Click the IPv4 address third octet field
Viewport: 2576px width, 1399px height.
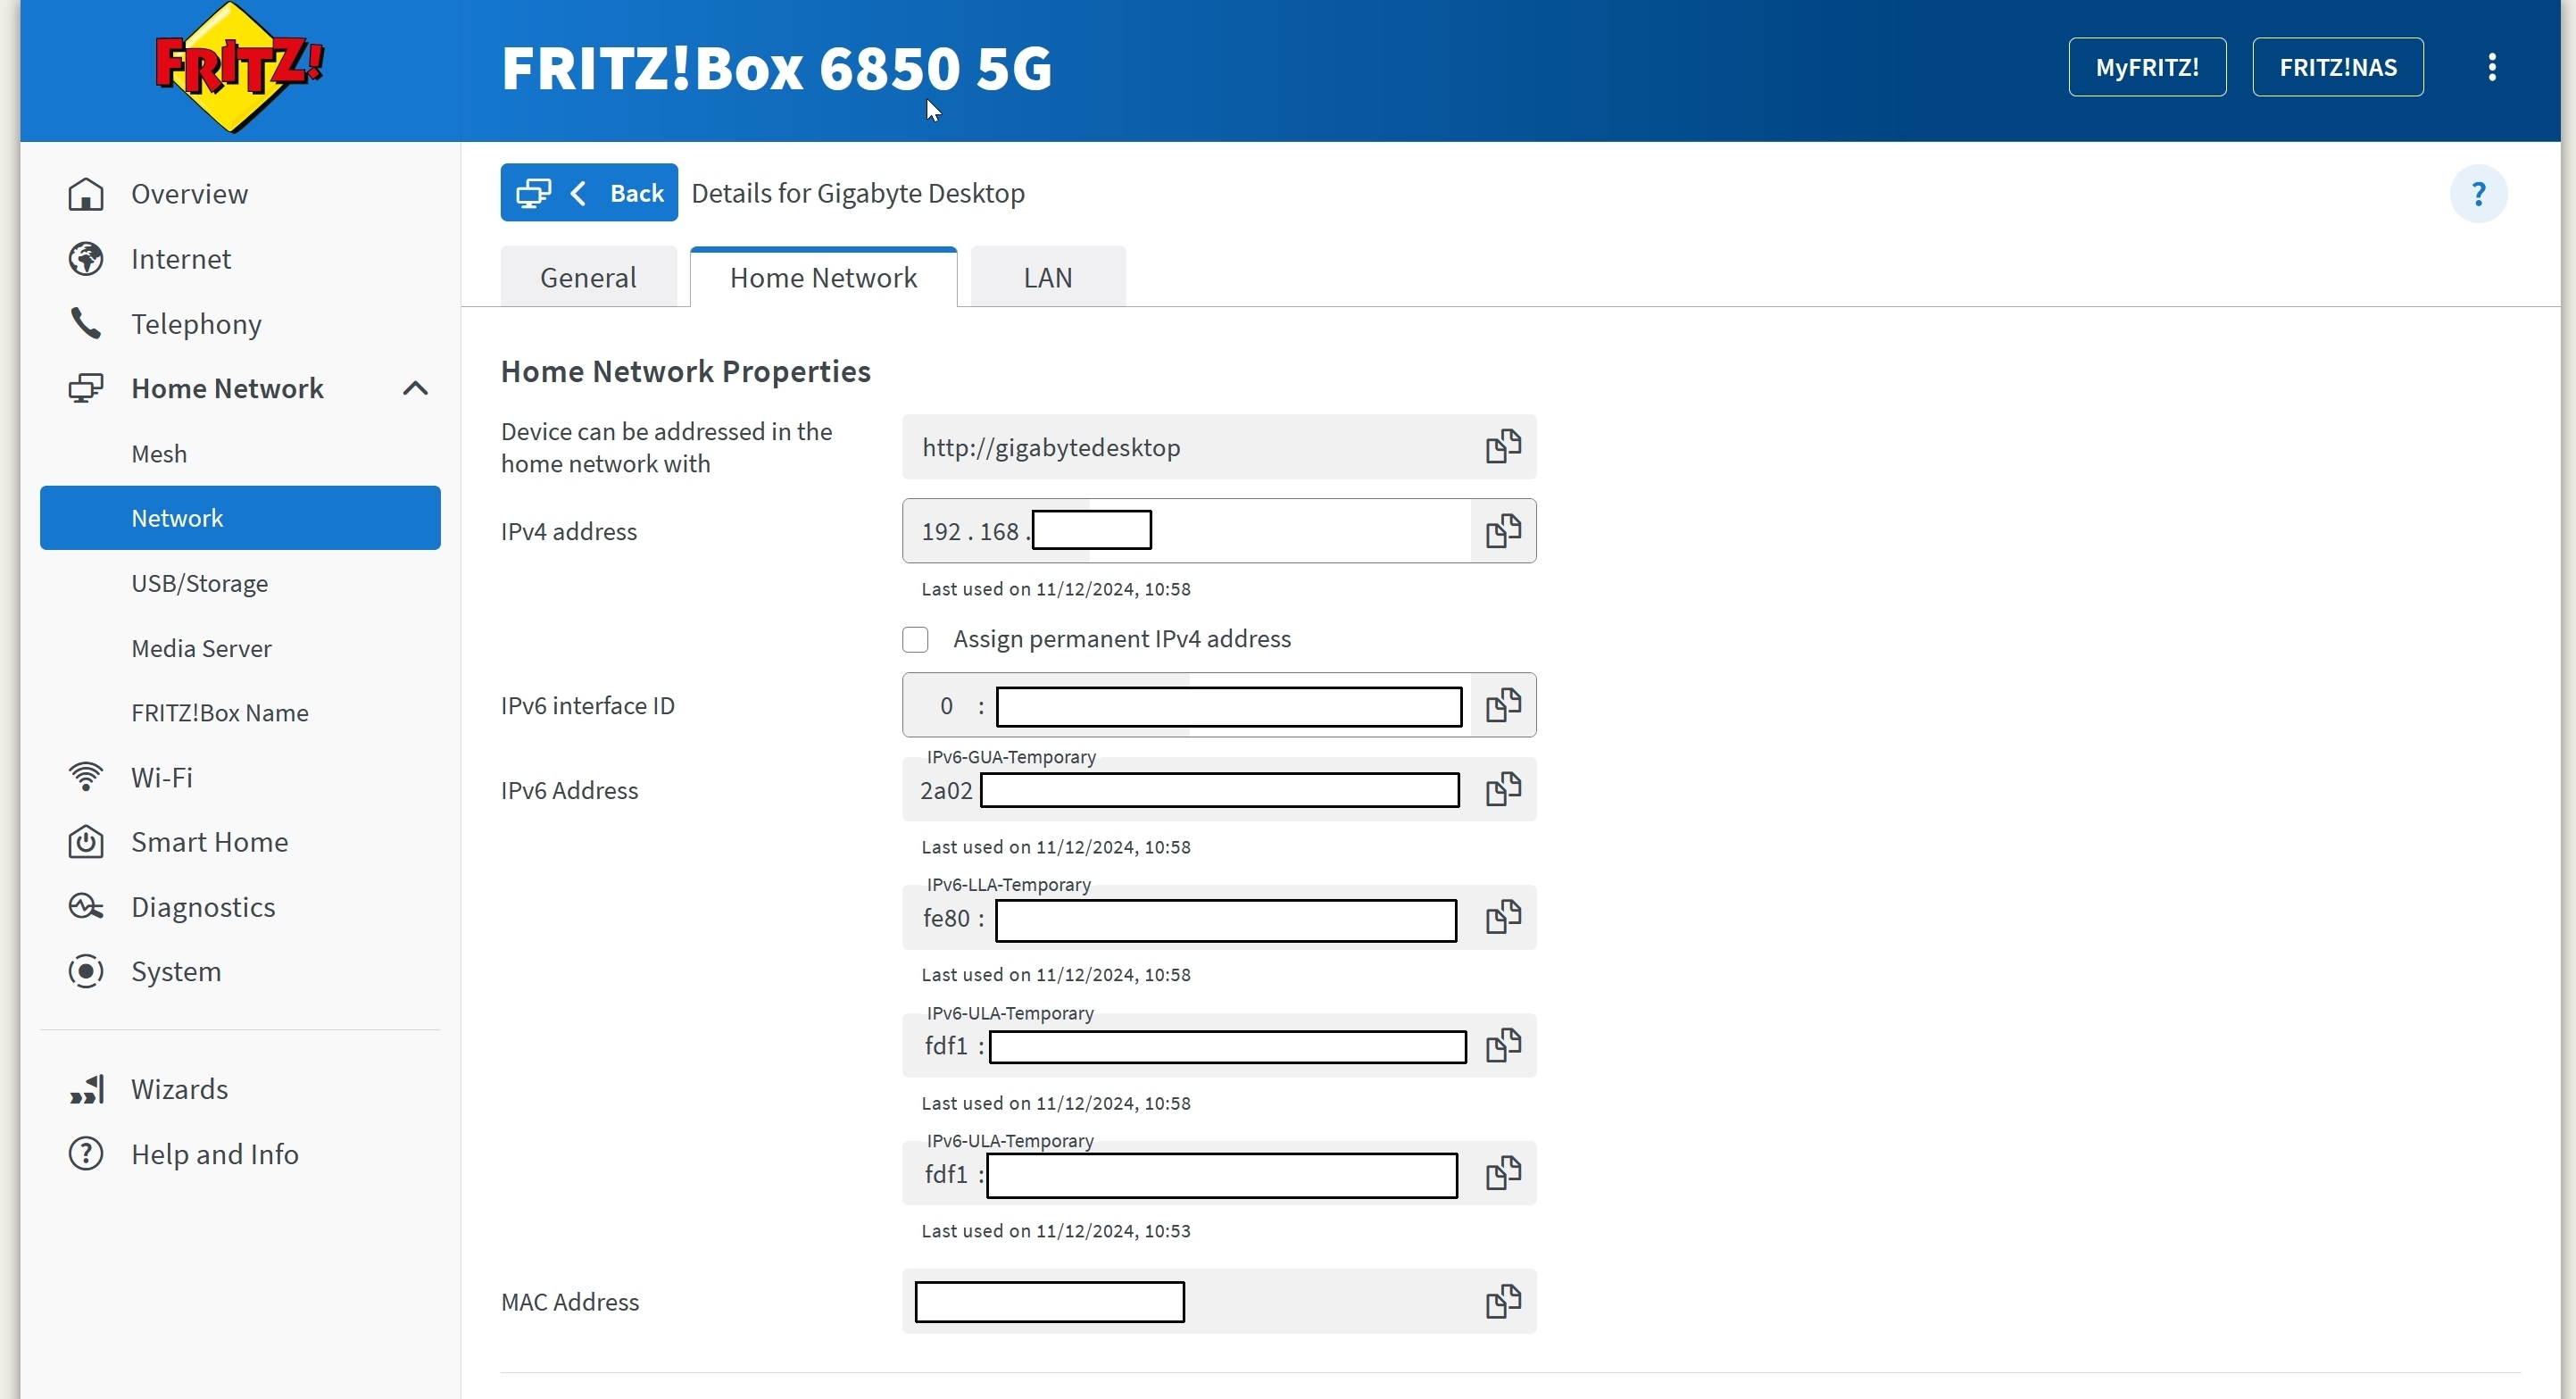[1090, 530]
